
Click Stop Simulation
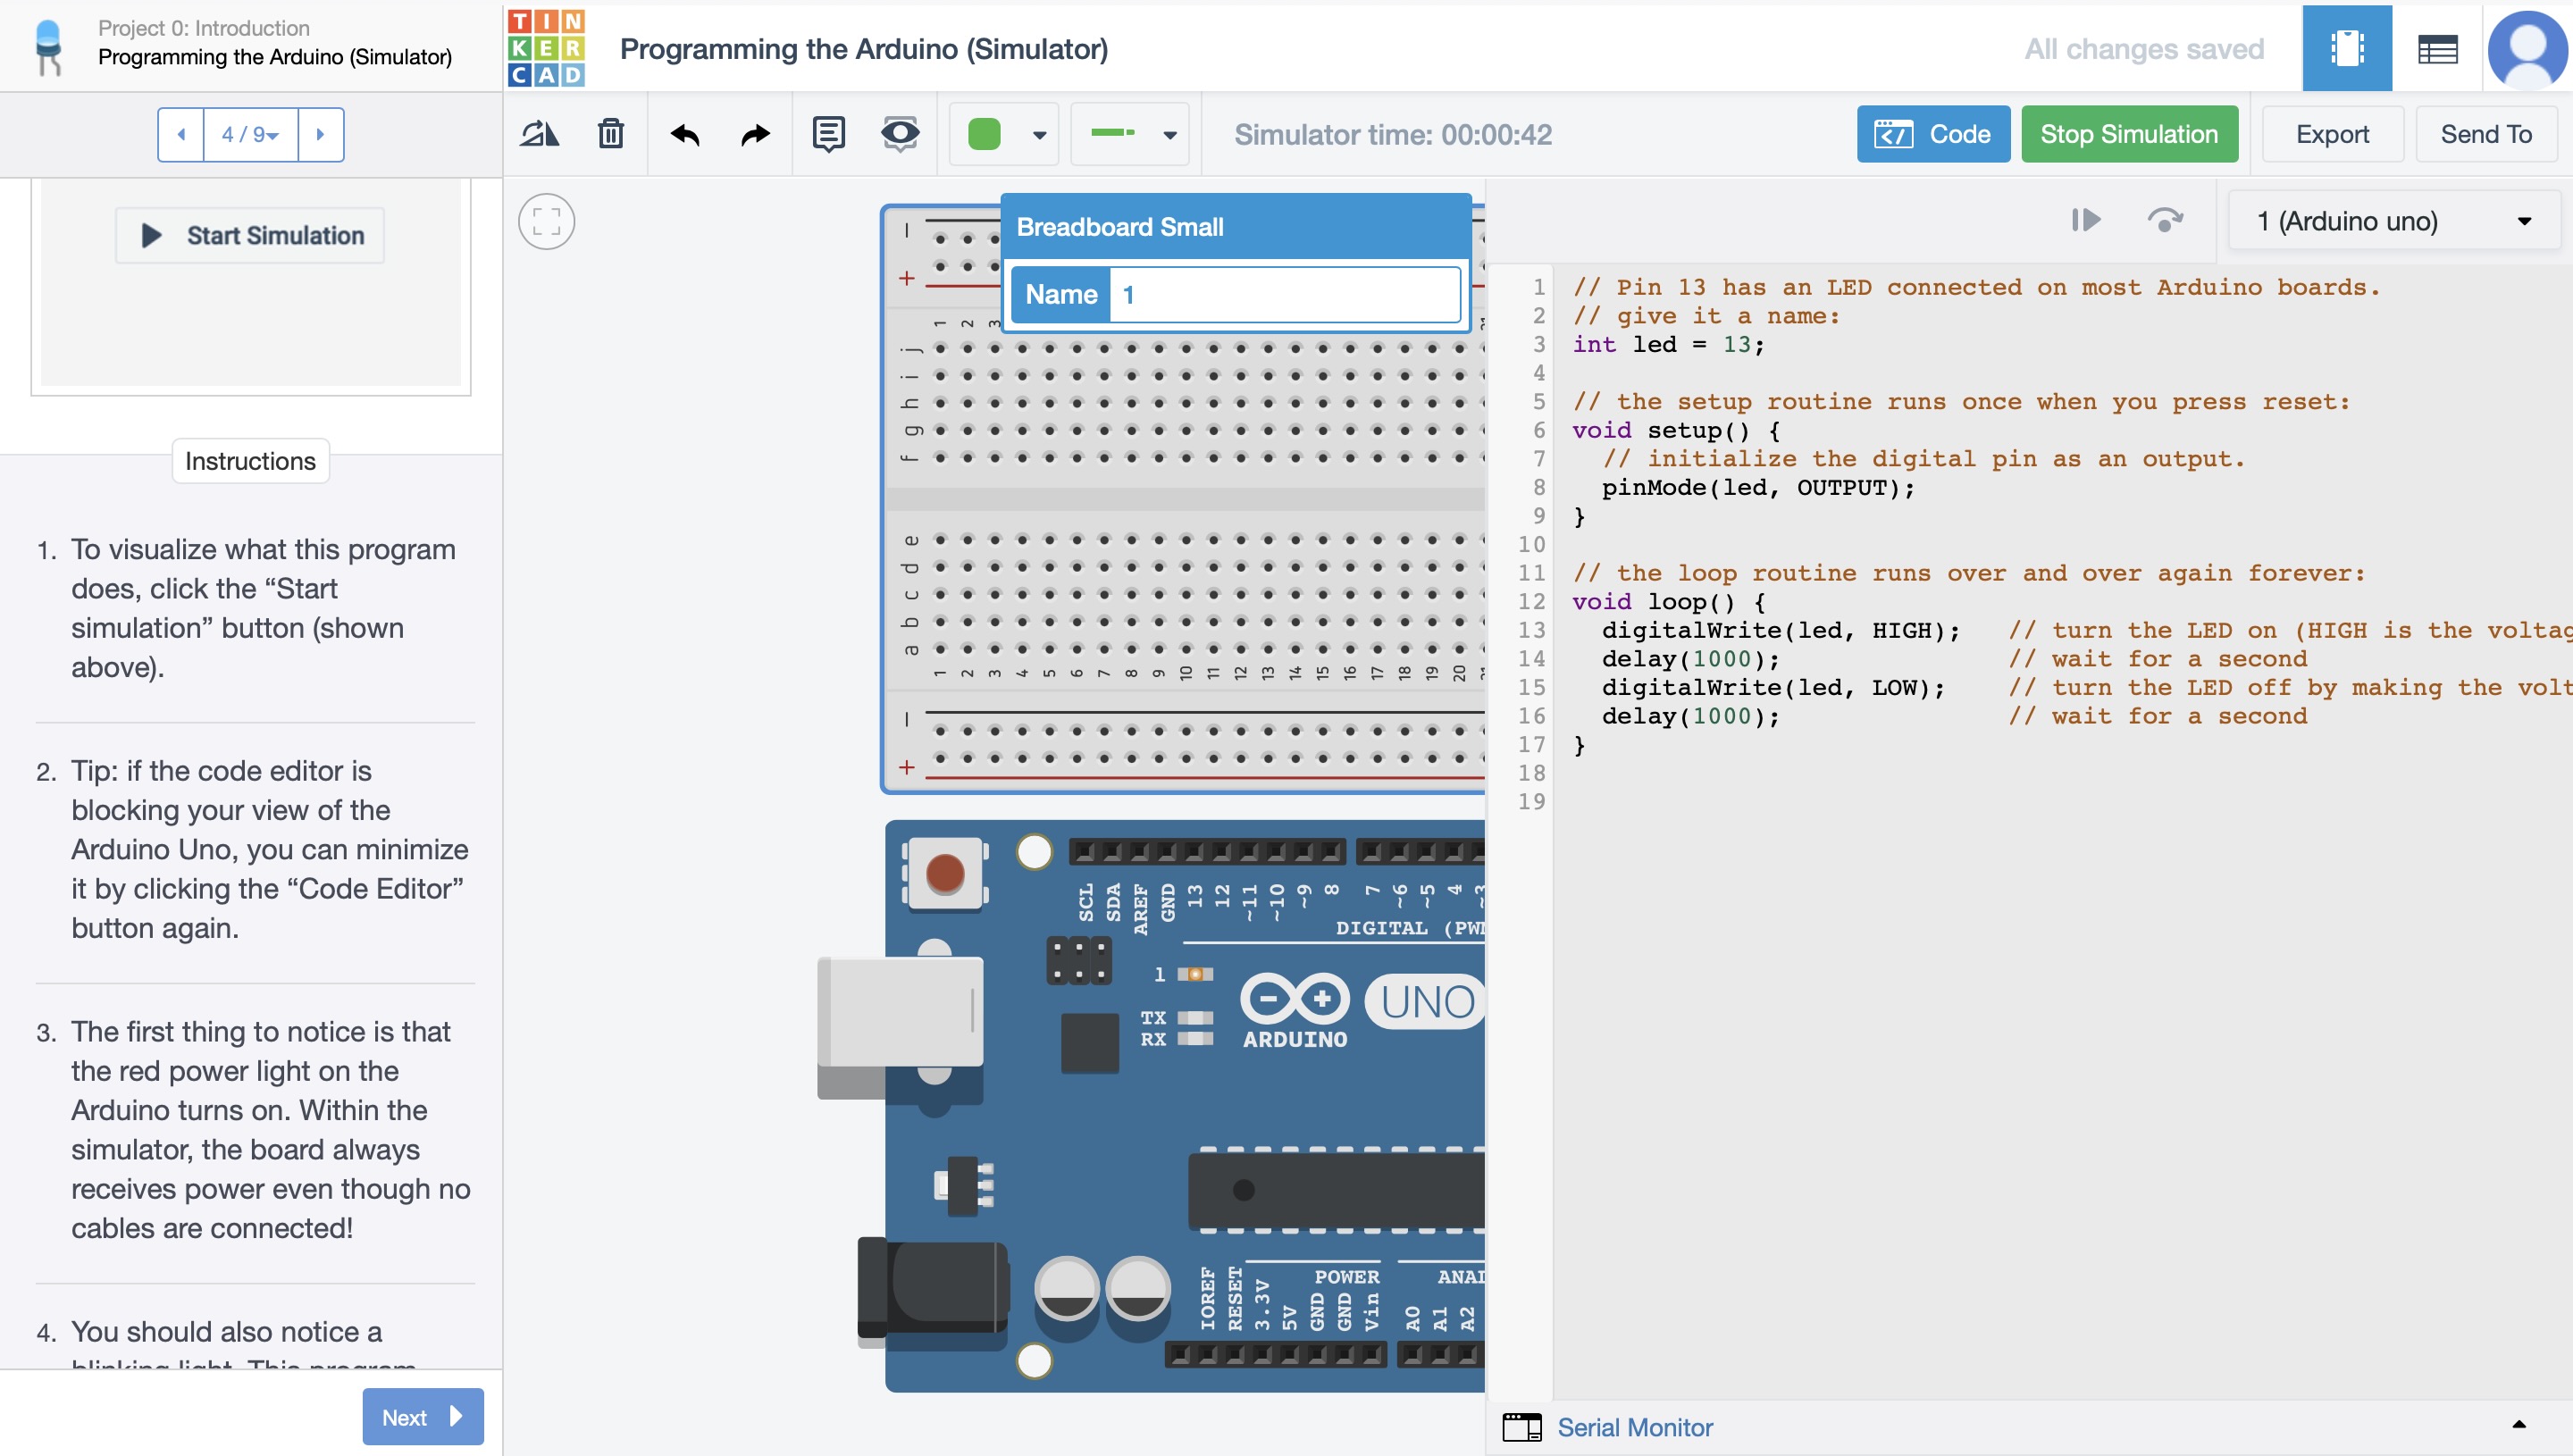tap(2128, 133)
